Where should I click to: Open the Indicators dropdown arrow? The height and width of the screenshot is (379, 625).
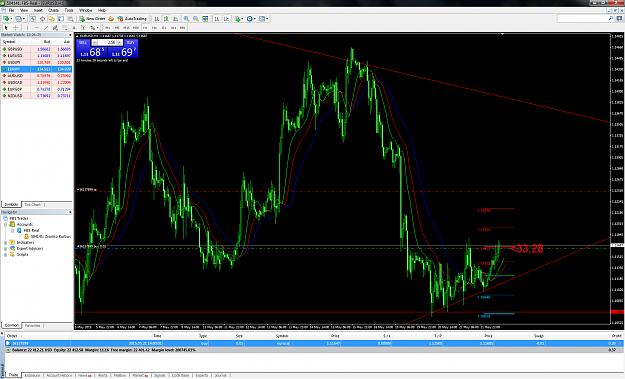pos(242,19)
